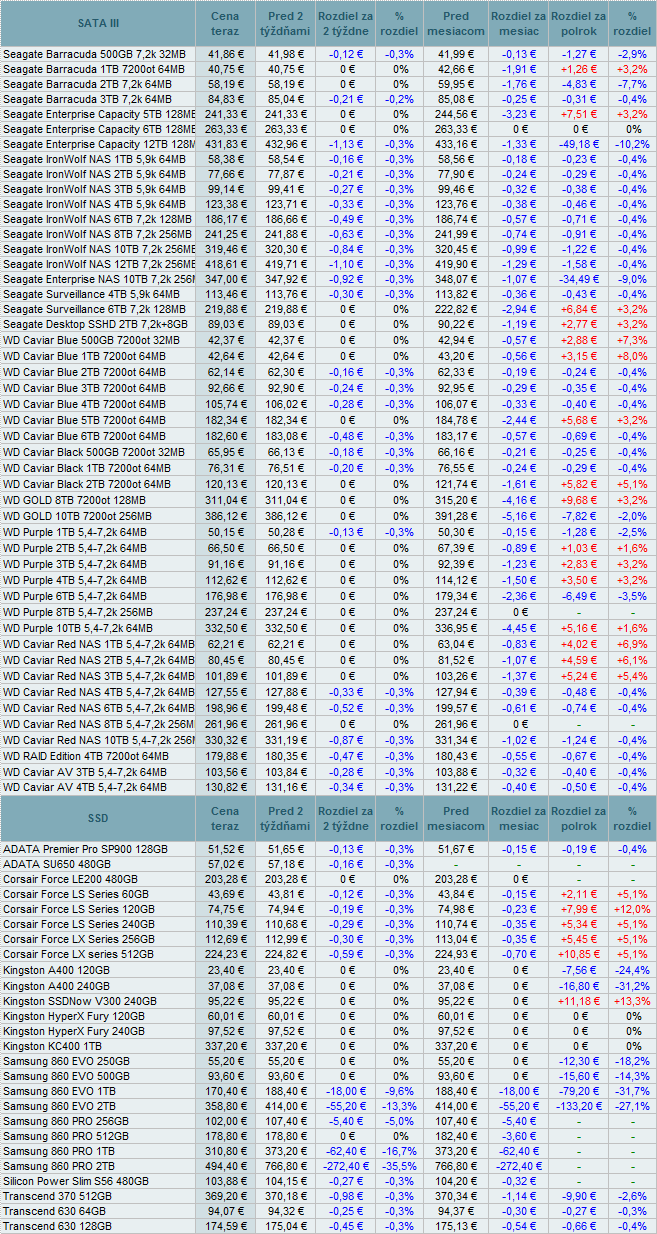Screen dimensions: 657x1234
Task: Click +12,0% change for Corsair Force LS 120GB
Action: click(x=631, y=909)
